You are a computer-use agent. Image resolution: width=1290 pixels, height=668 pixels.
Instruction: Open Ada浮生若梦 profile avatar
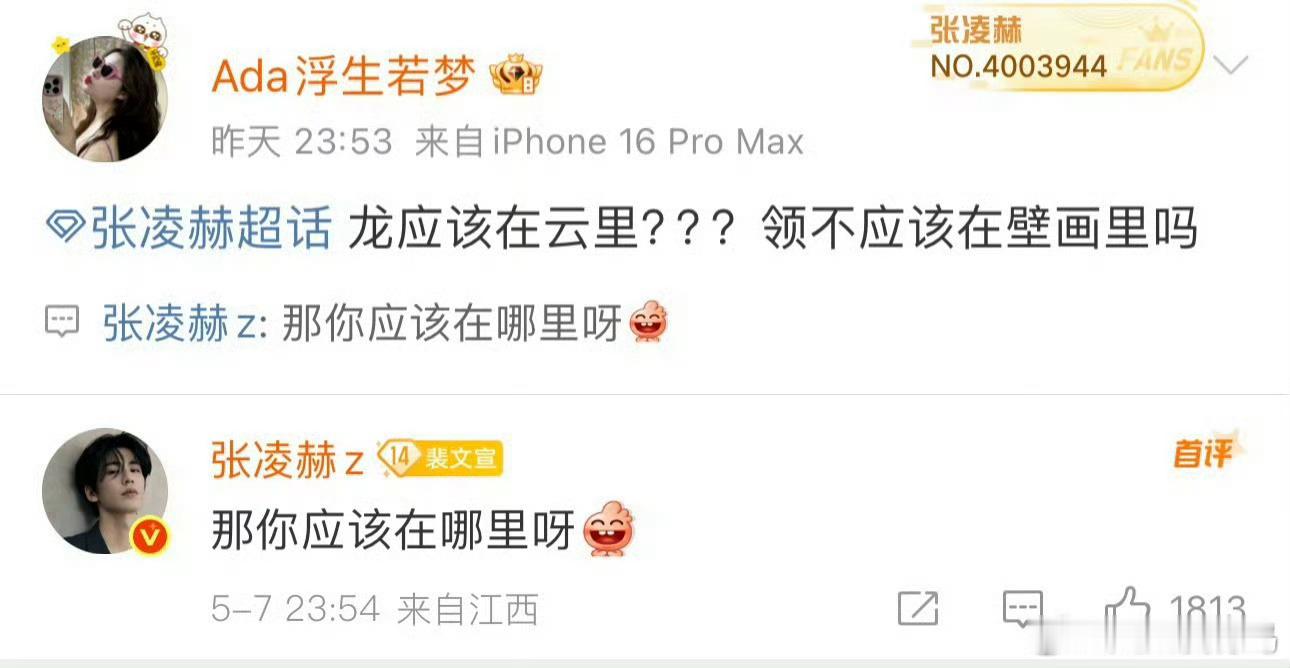104,97
